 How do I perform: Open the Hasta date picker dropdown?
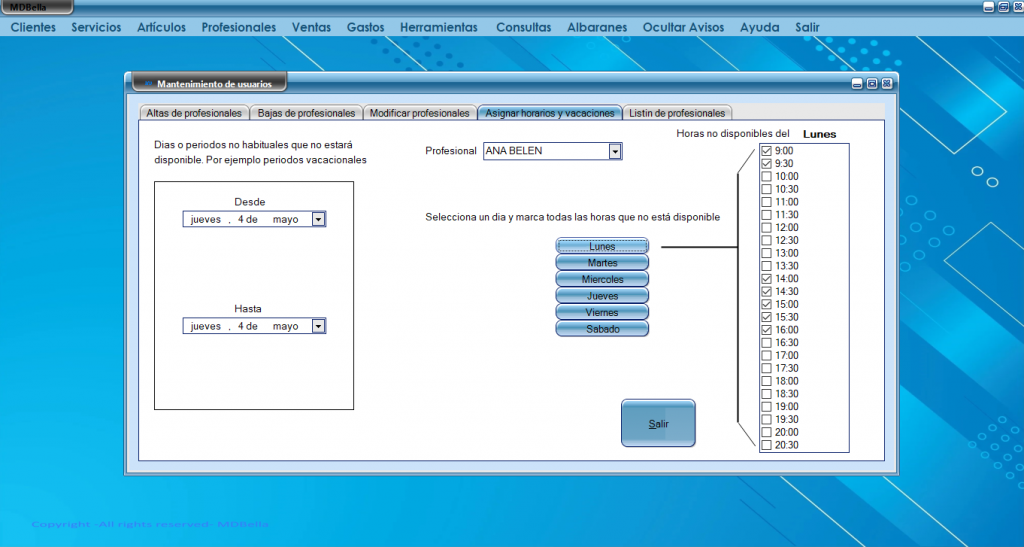pyautogui.click(x=318, y=326)
